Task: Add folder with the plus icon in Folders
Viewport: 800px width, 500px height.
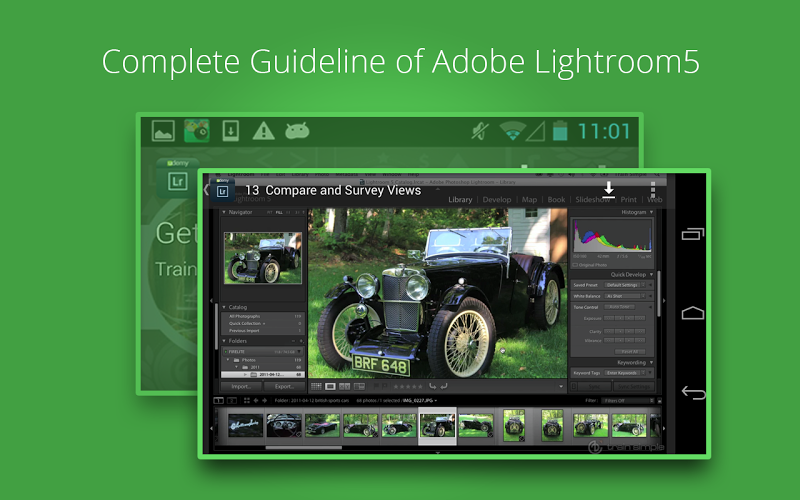Action: 301,341
